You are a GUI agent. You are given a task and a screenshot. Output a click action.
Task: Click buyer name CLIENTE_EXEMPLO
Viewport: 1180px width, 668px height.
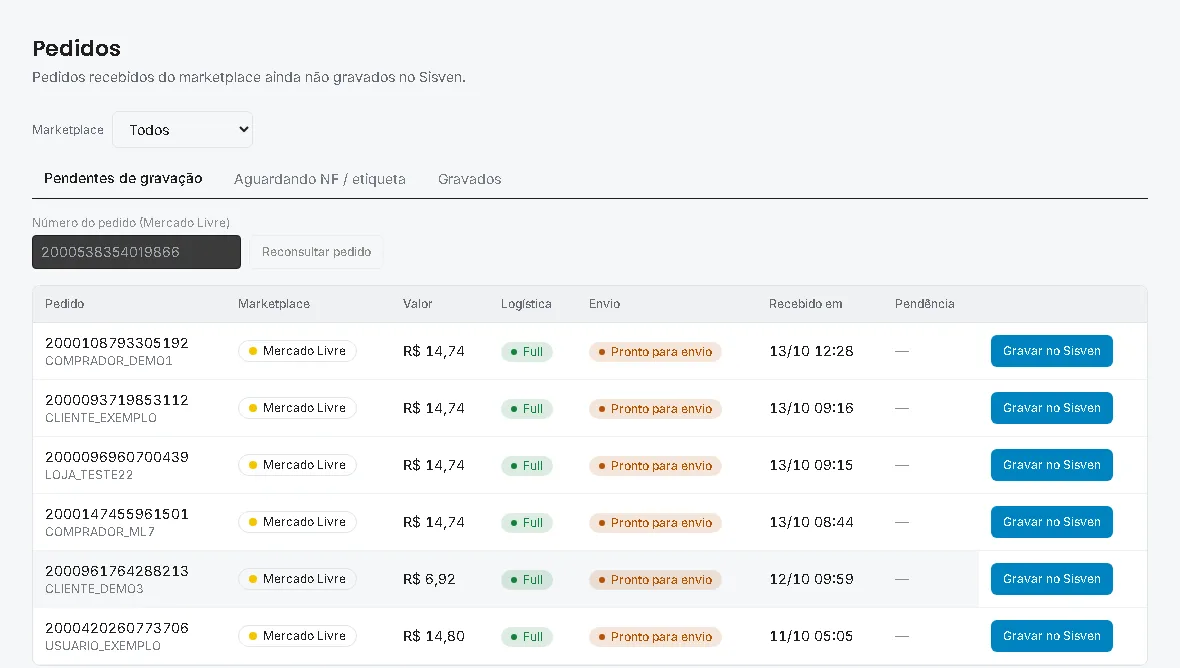(101, 418)
